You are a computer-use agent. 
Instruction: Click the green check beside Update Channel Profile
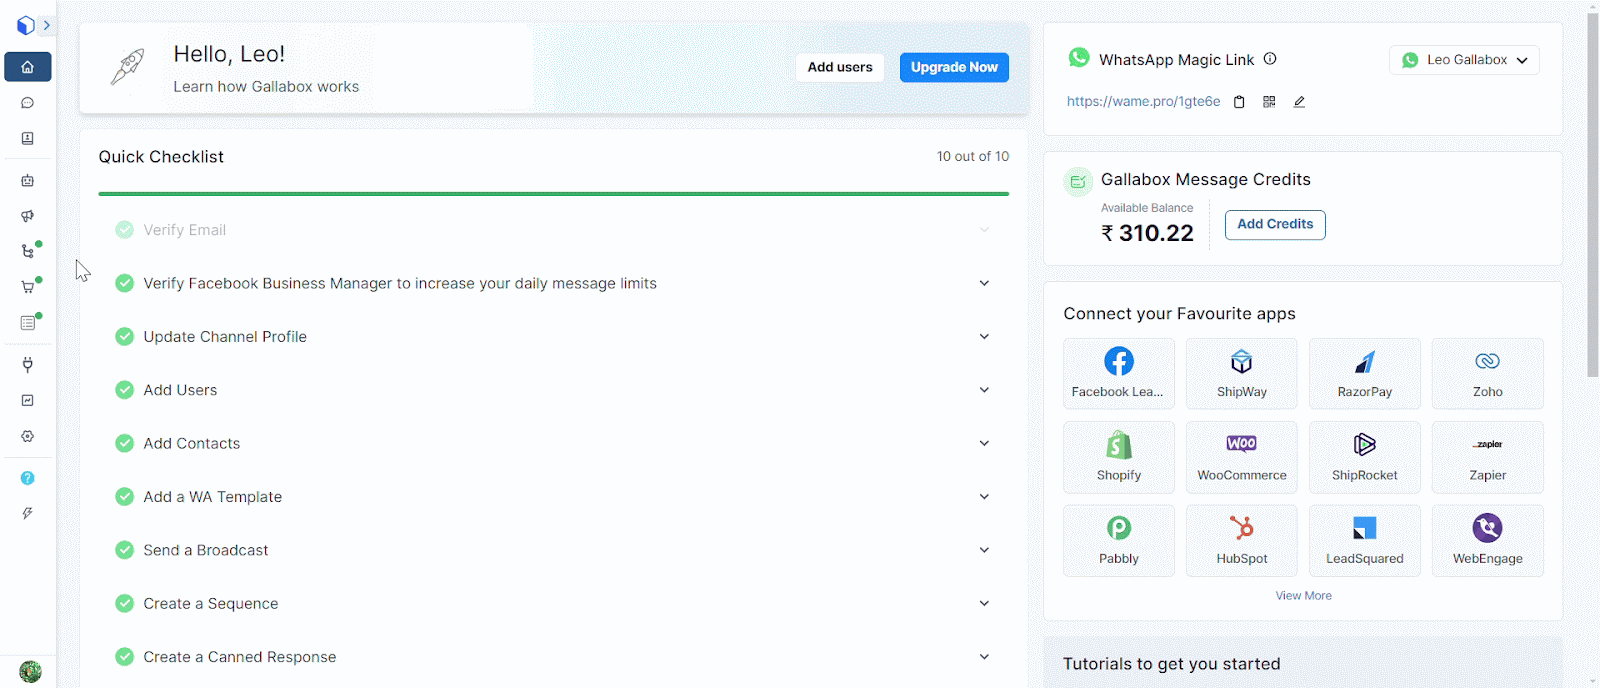[x=125, y=337]
